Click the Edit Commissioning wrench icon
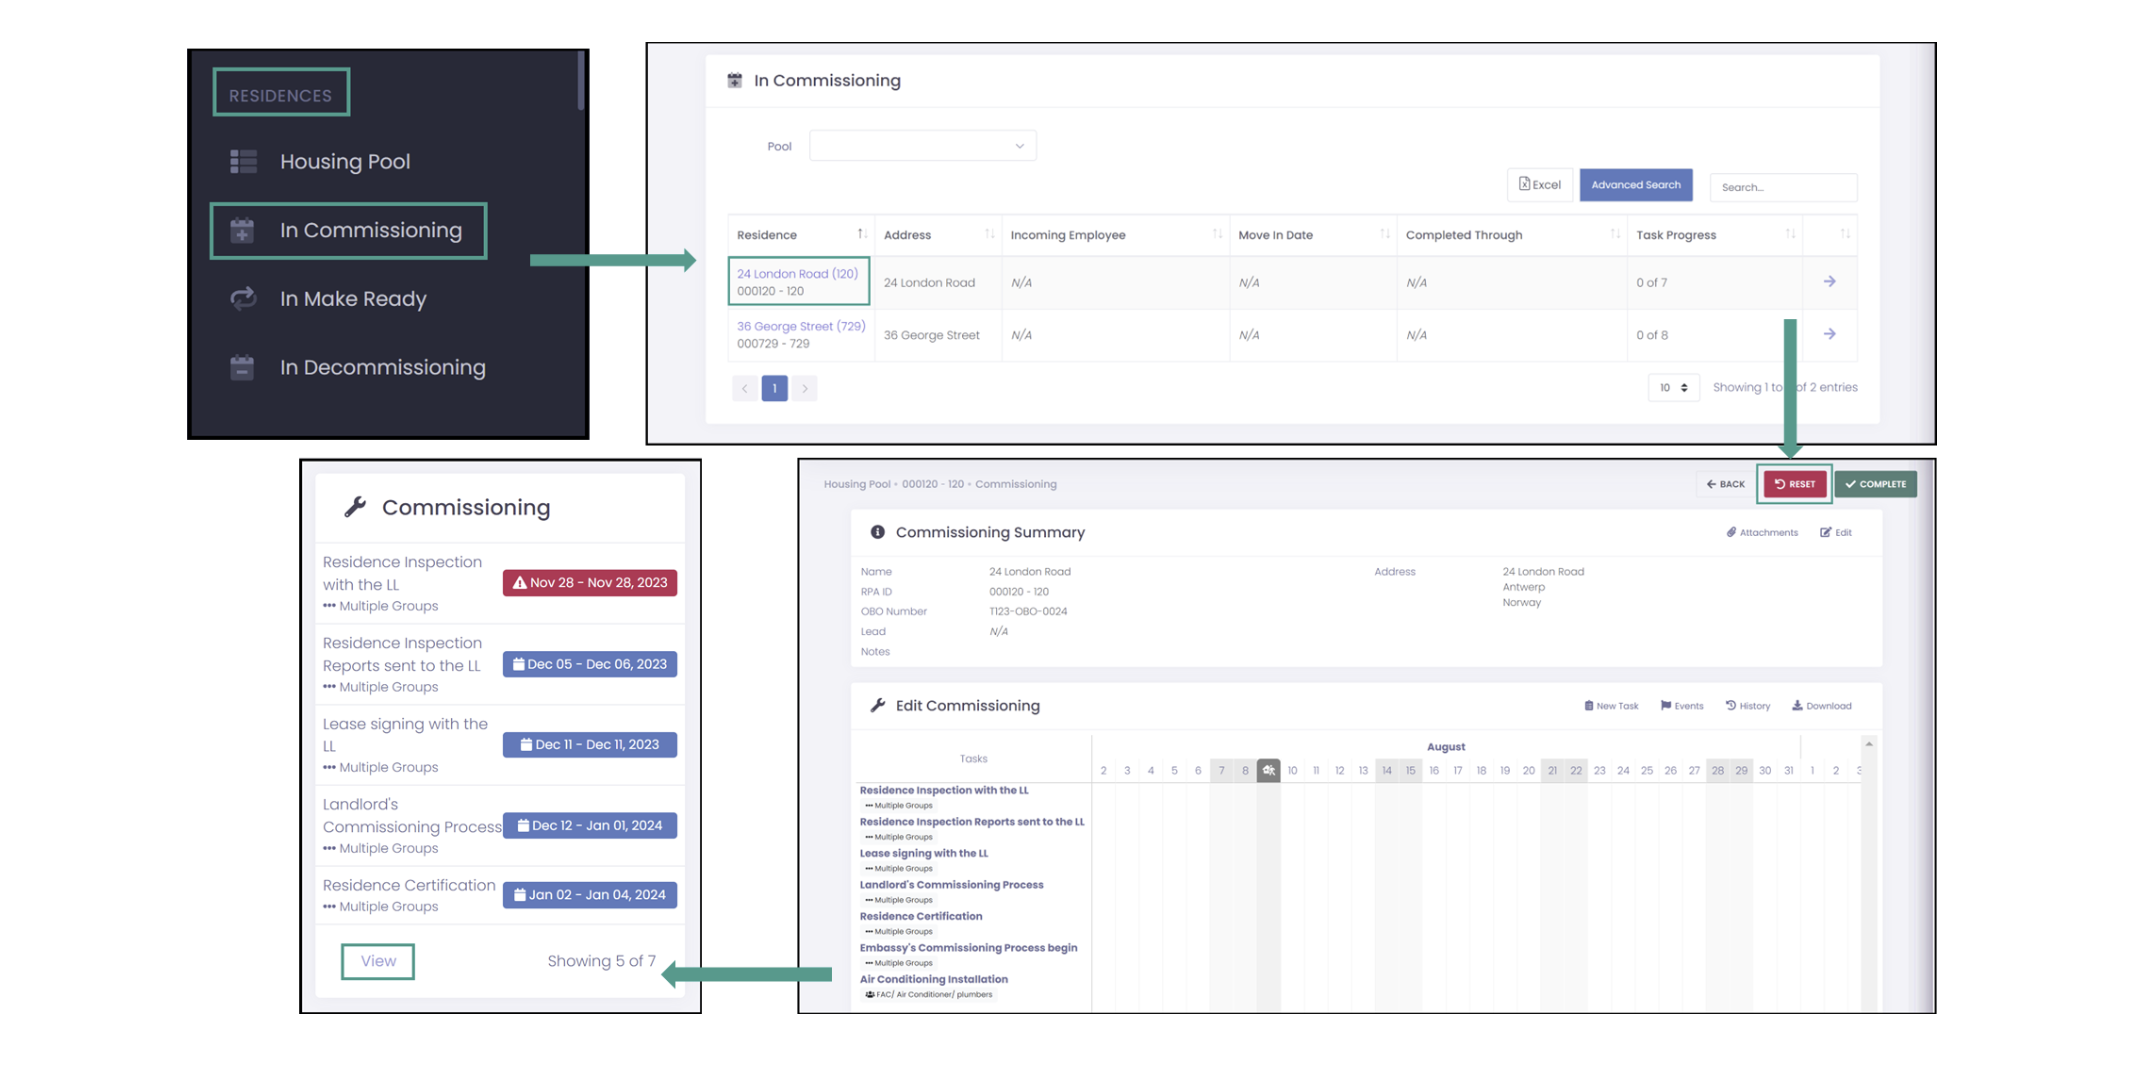Image resolution: width=2137 pixels, height=1067 pixels. (x=877, y=706)
